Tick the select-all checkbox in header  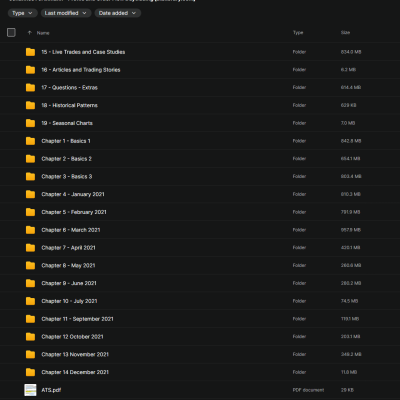pos(11,32)
